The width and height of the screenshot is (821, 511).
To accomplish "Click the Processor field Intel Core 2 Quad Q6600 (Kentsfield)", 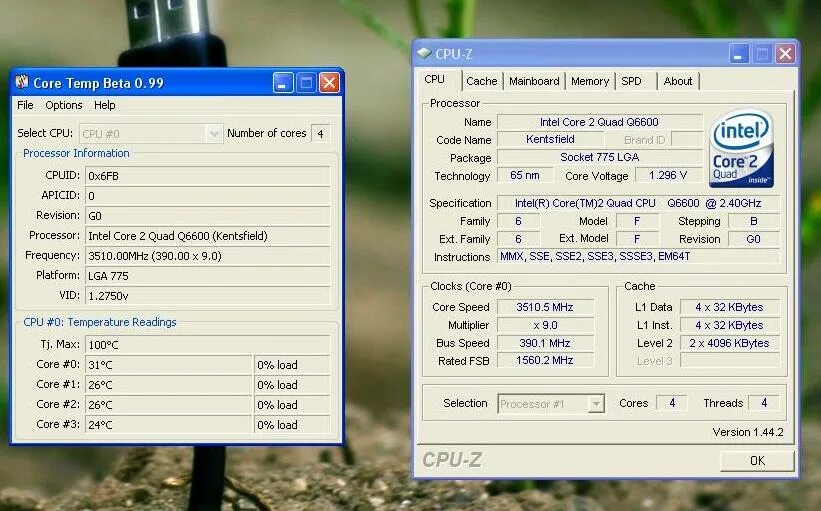I will click(208, 236).
